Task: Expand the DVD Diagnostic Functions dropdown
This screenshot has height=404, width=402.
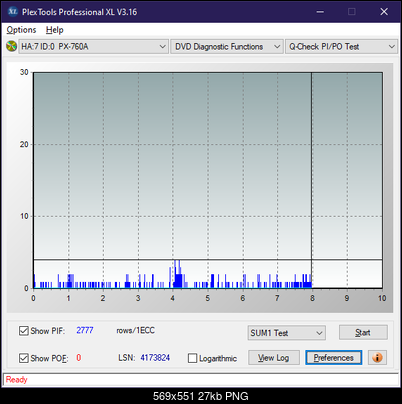Action: coord(227,47)
